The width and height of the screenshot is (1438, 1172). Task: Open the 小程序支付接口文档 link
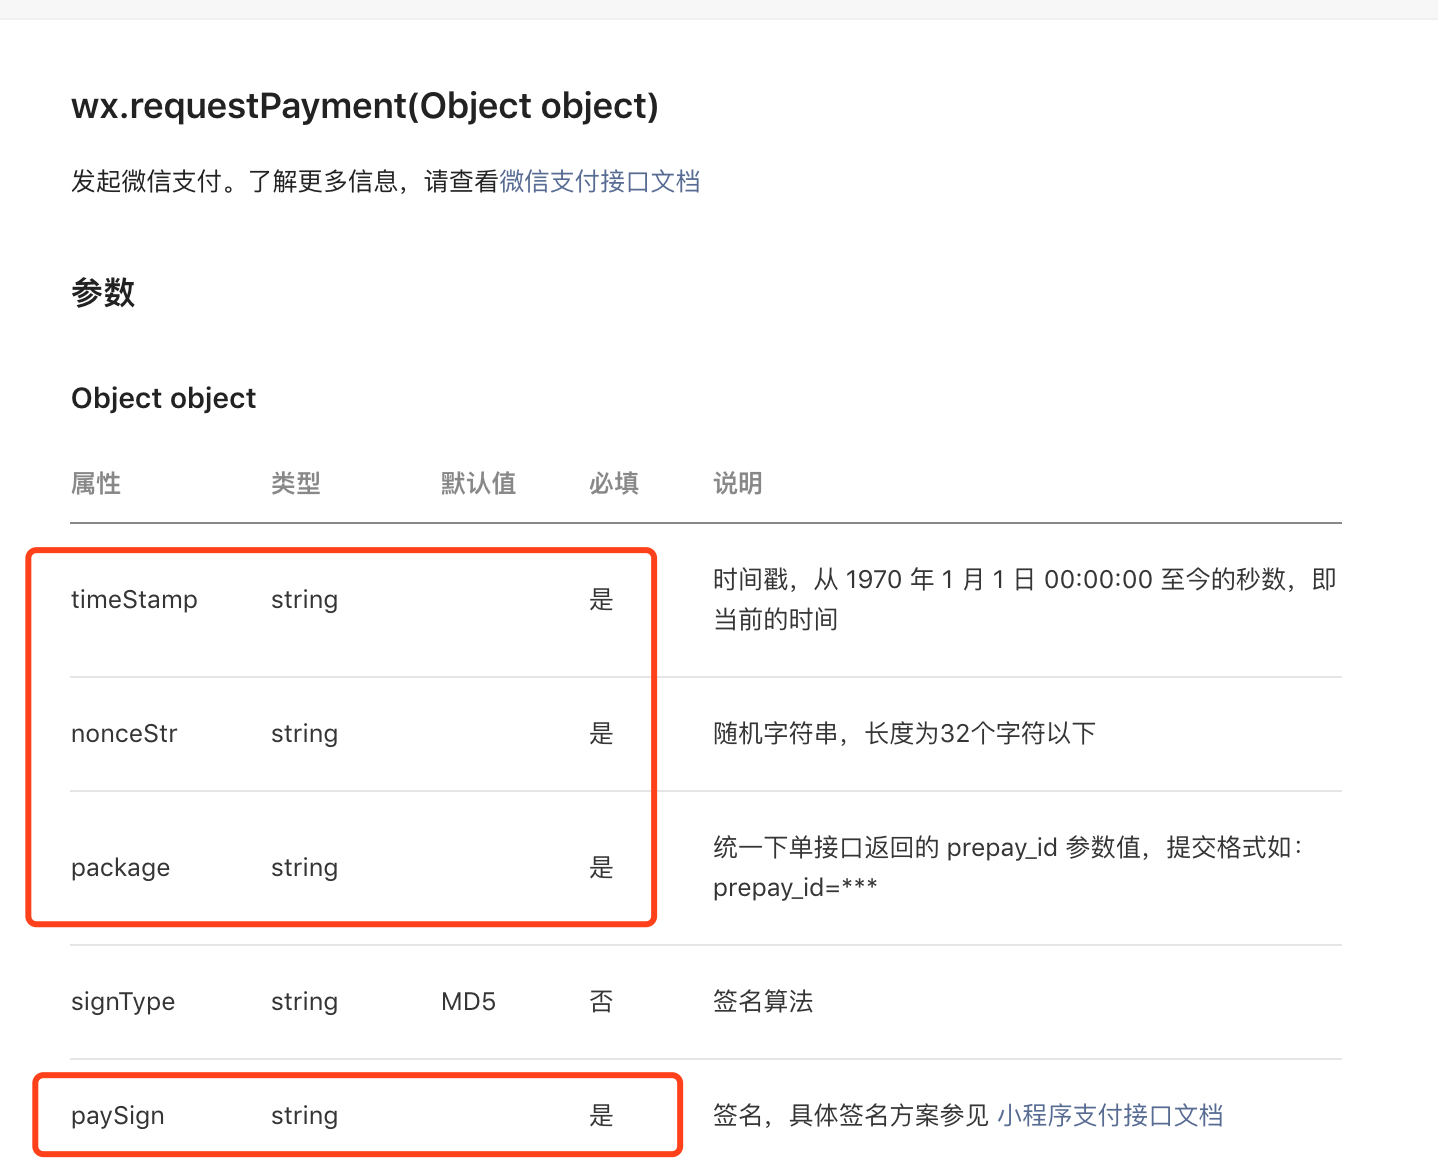click(1110, 1115)
